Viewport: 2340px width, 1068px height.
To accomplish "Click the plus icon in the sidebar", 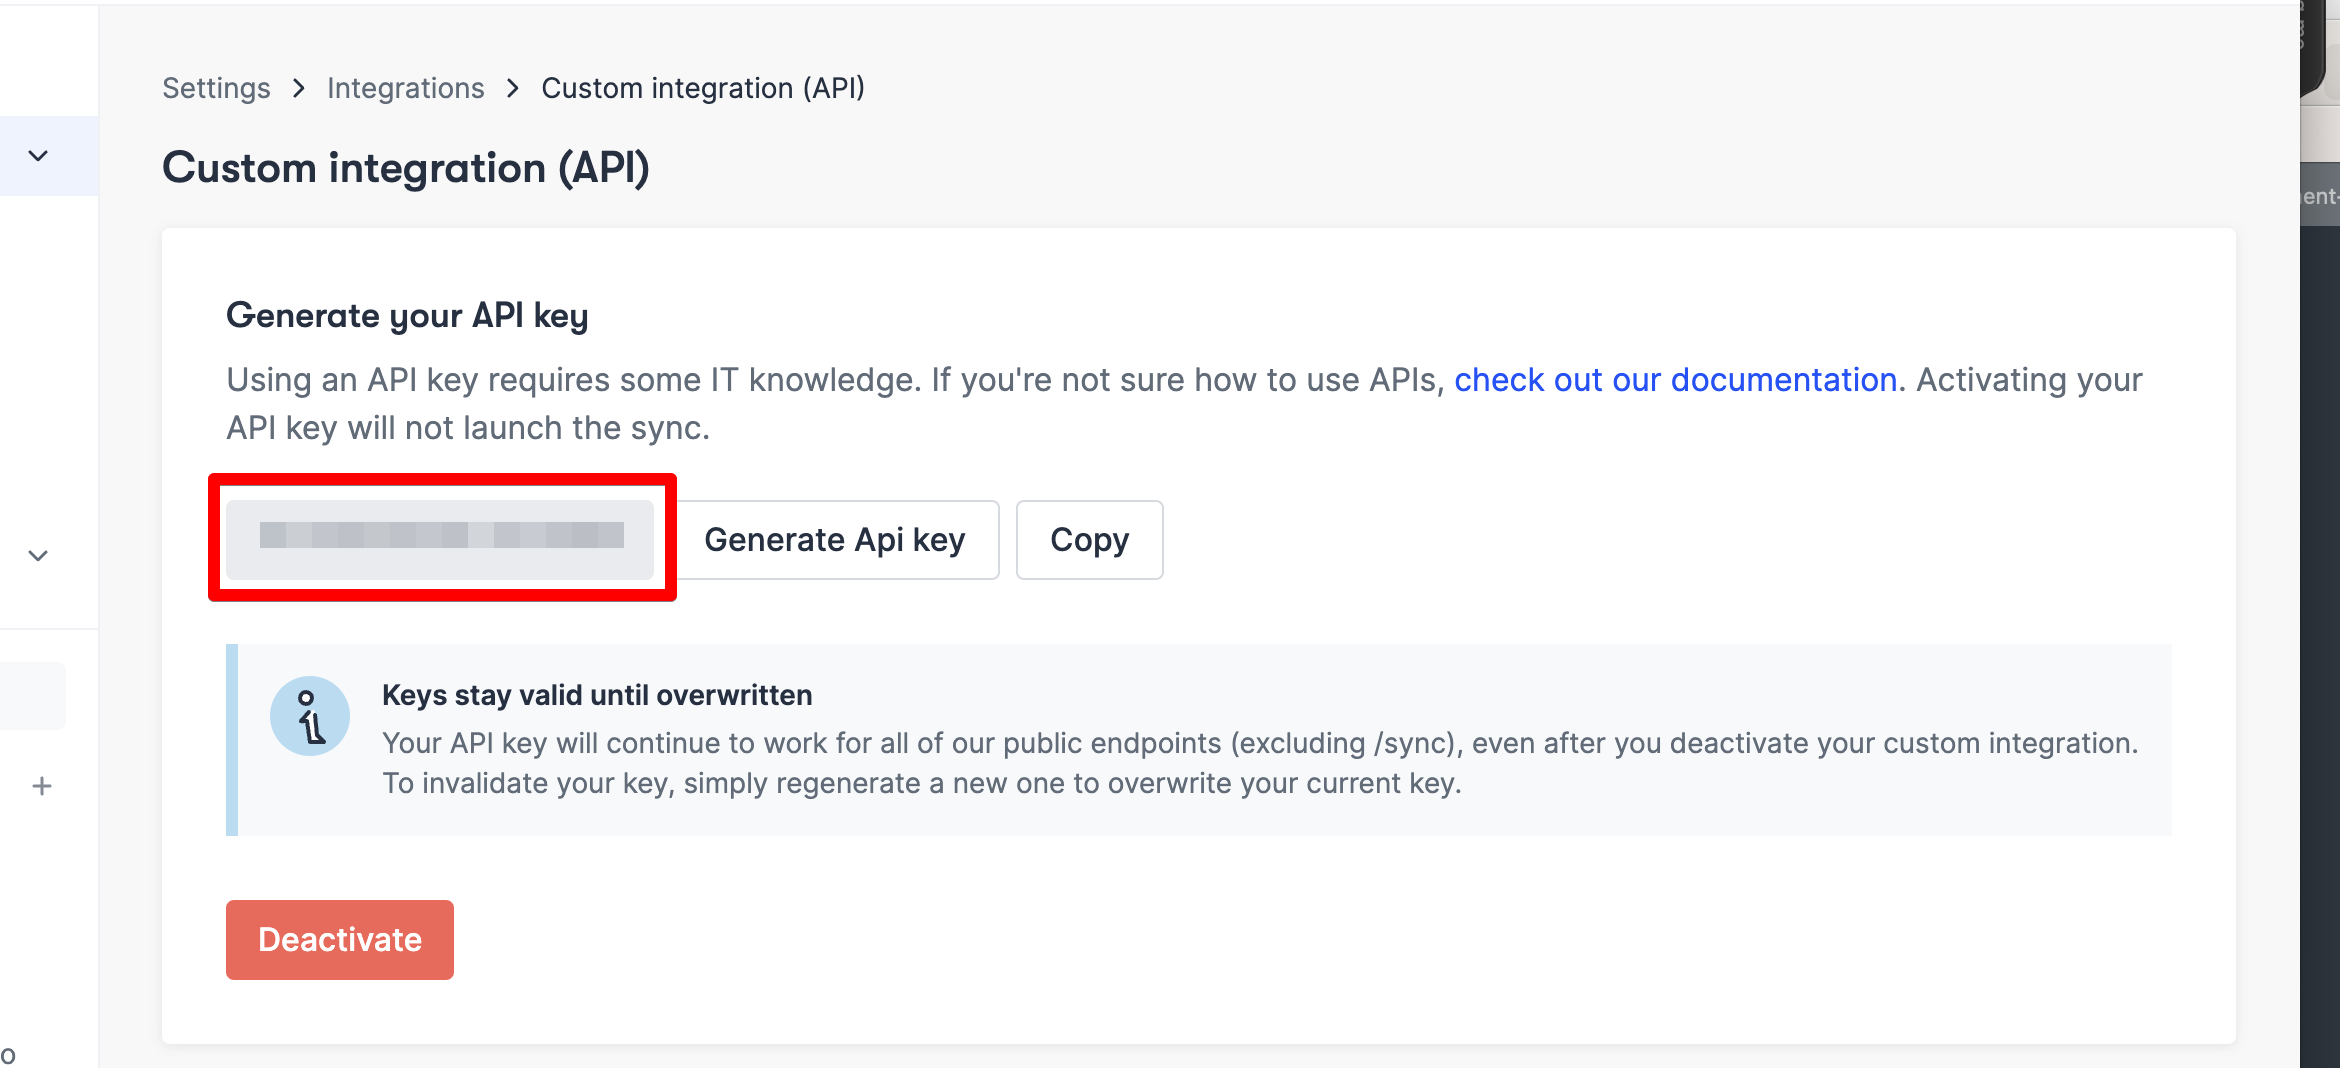I will click(x=42, y=786).
